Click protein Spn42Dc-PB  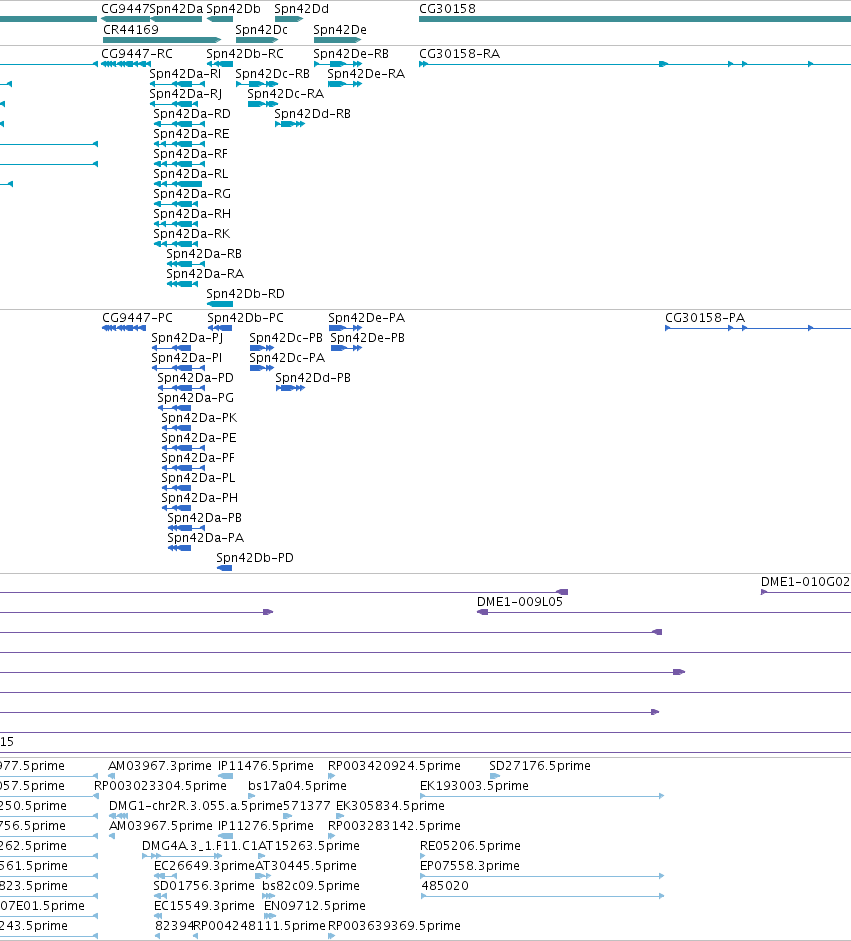point(286,337)
